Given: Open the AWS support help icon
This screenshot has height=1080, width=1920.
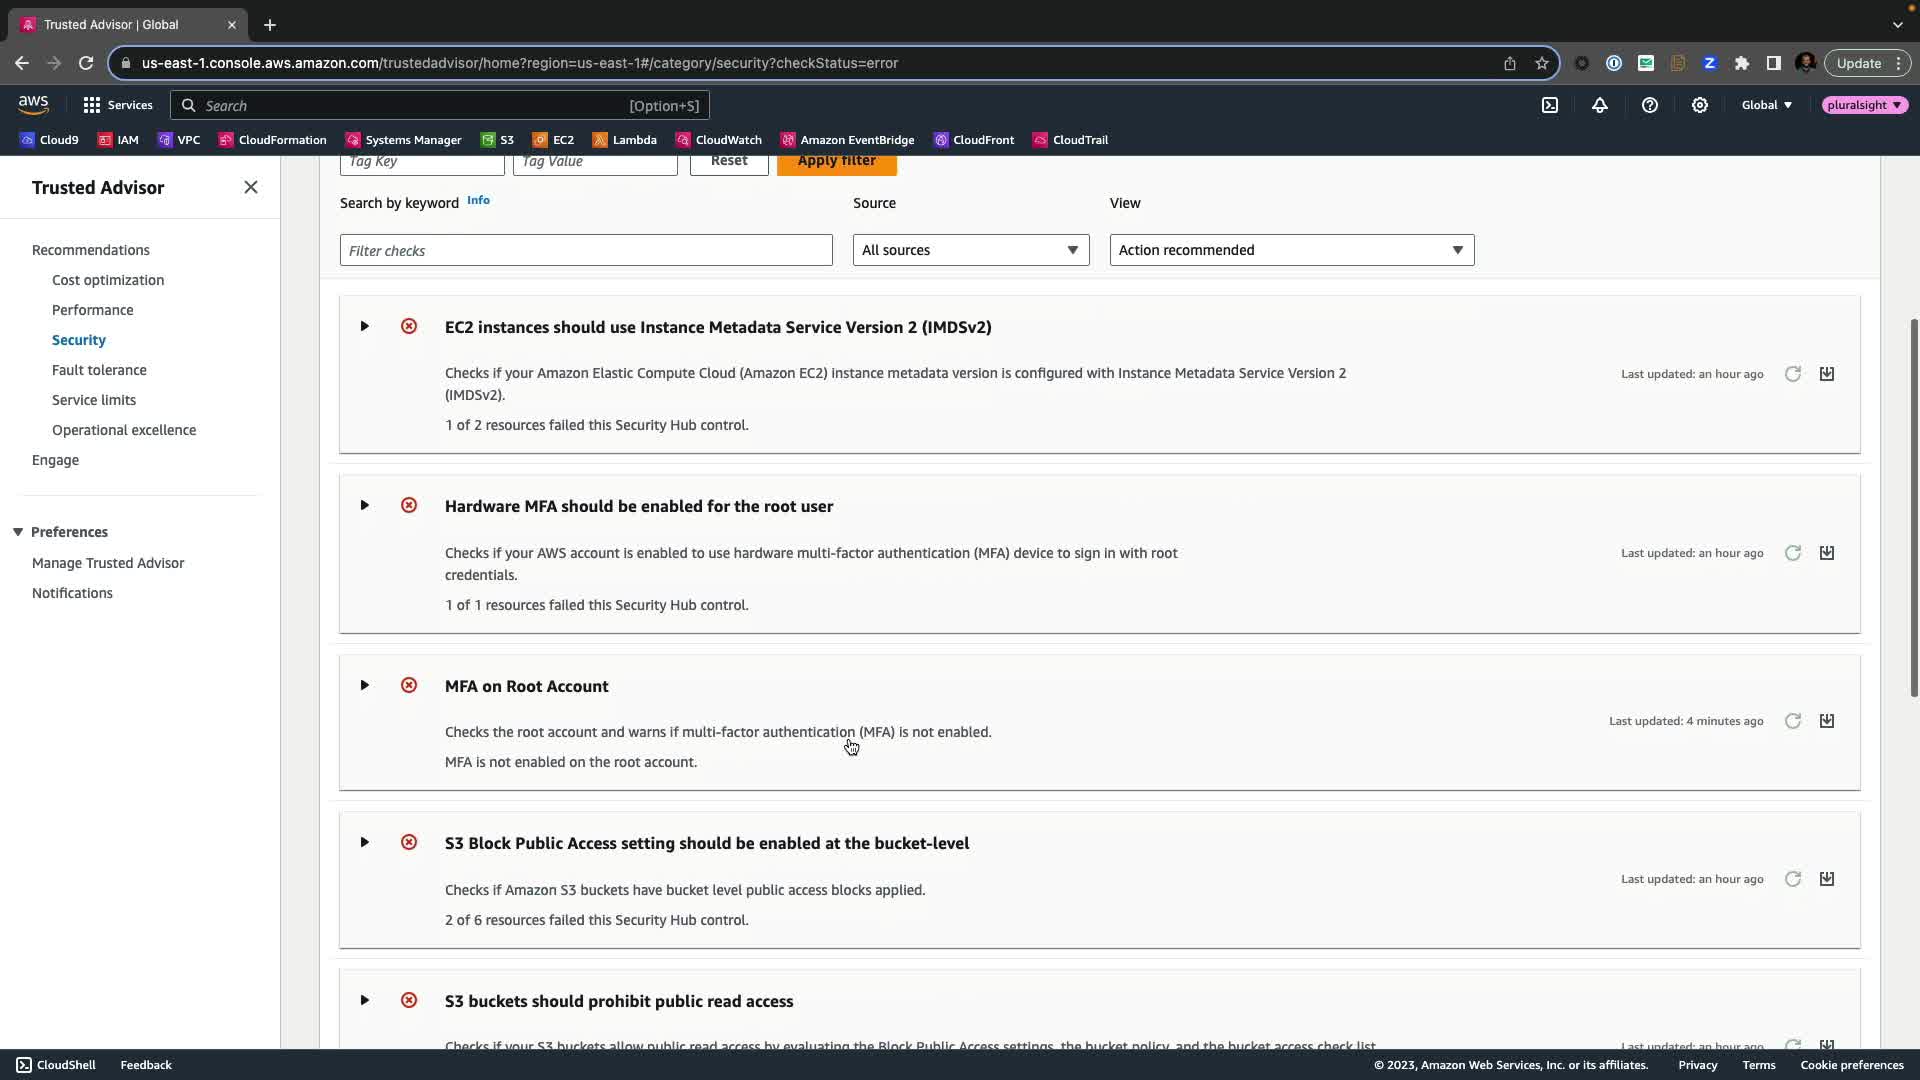Looking at the screenshot, I should point(1649,105).
